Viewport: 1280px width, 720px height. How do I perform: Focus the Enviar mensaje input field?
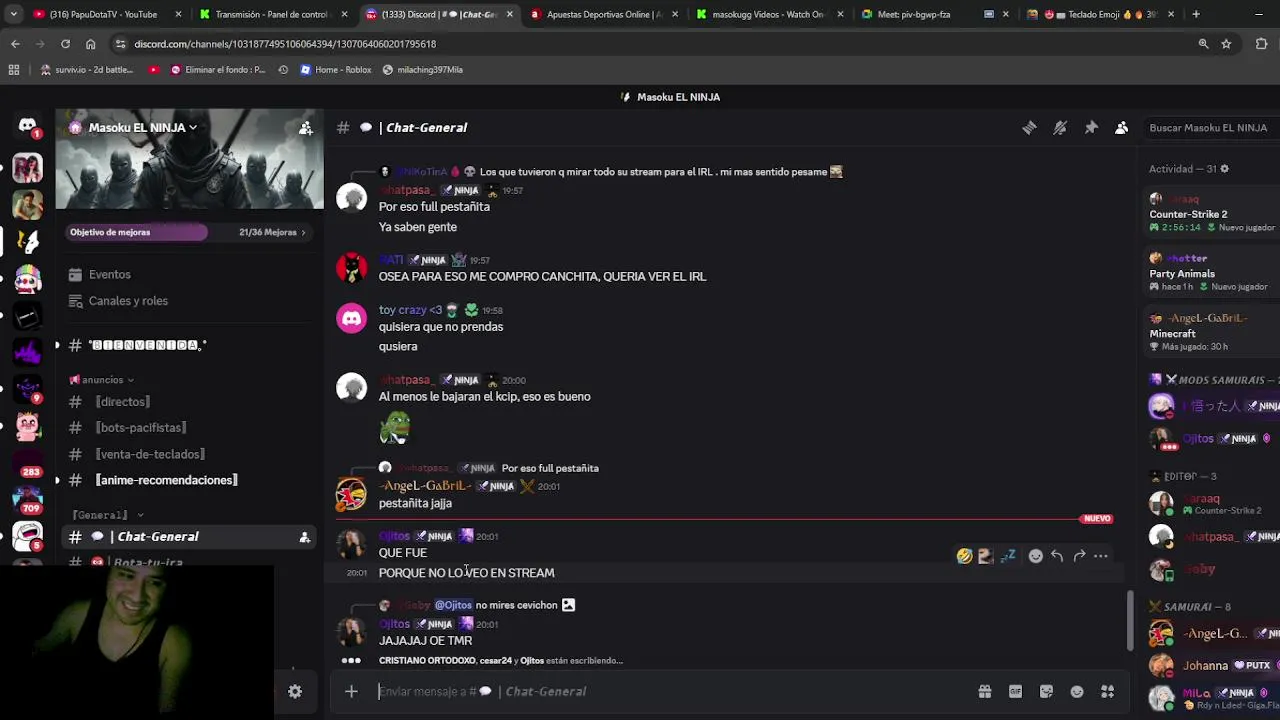coord(670,691)
